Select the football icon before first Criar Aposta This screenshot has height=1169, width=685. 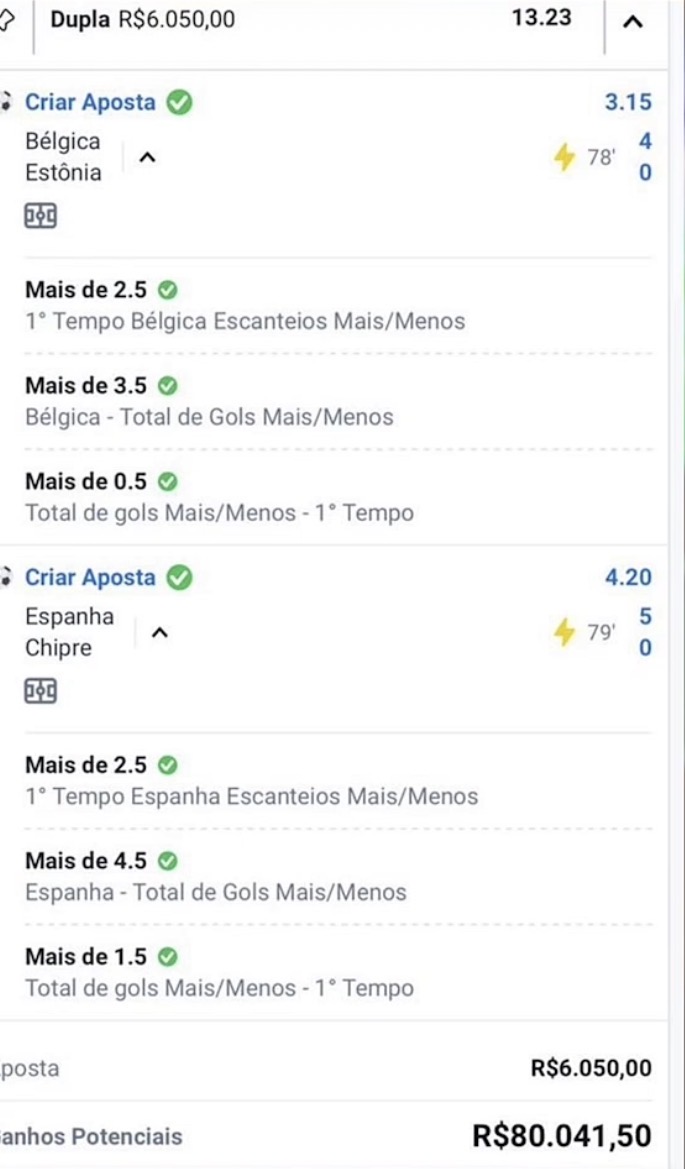6,100
